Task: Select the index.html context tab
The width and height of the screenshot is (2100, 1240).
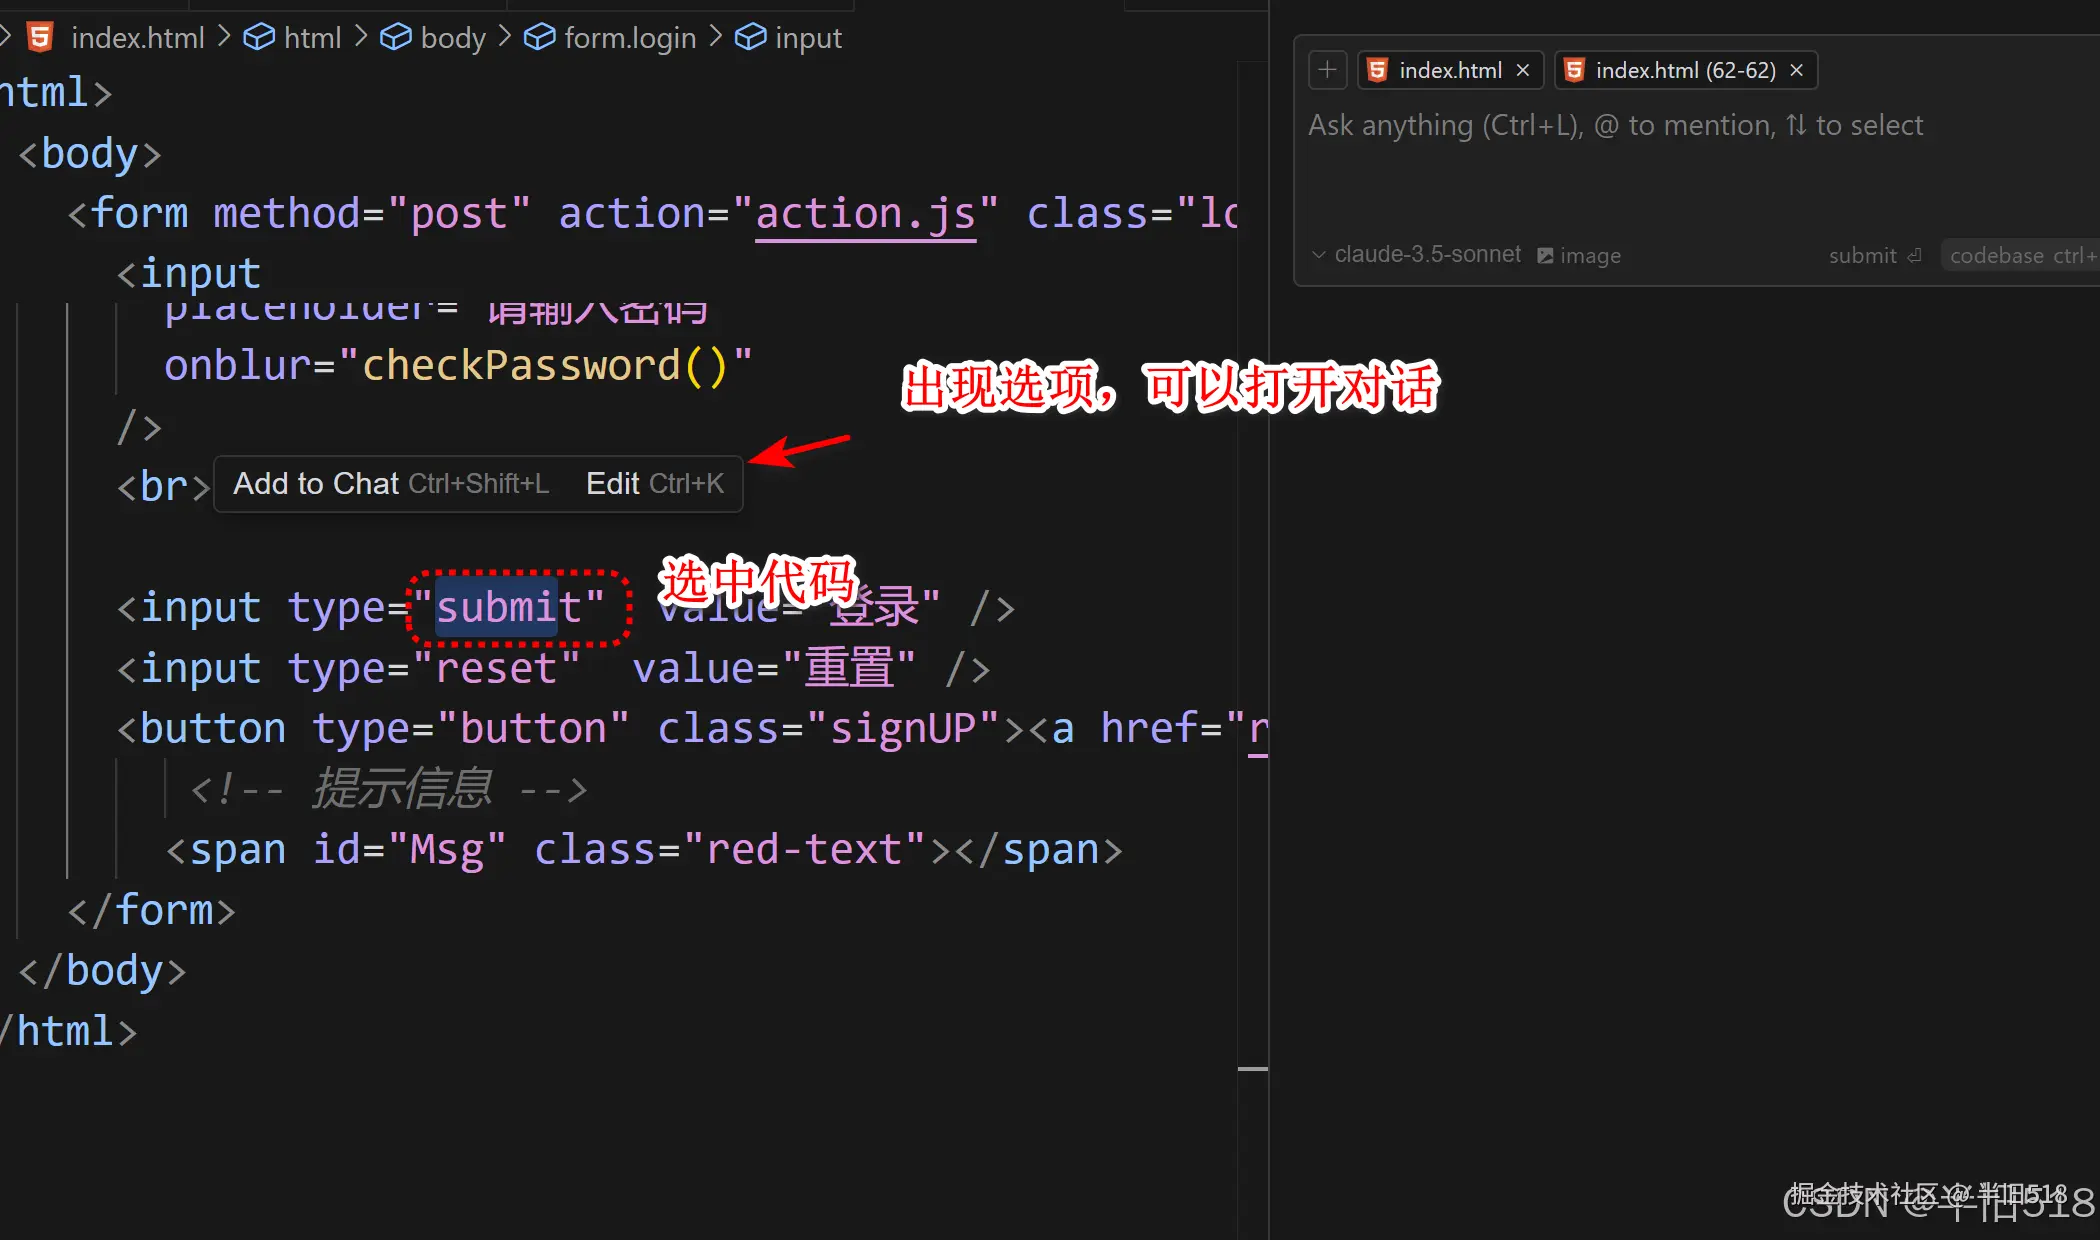Action: coord(1449,70)
